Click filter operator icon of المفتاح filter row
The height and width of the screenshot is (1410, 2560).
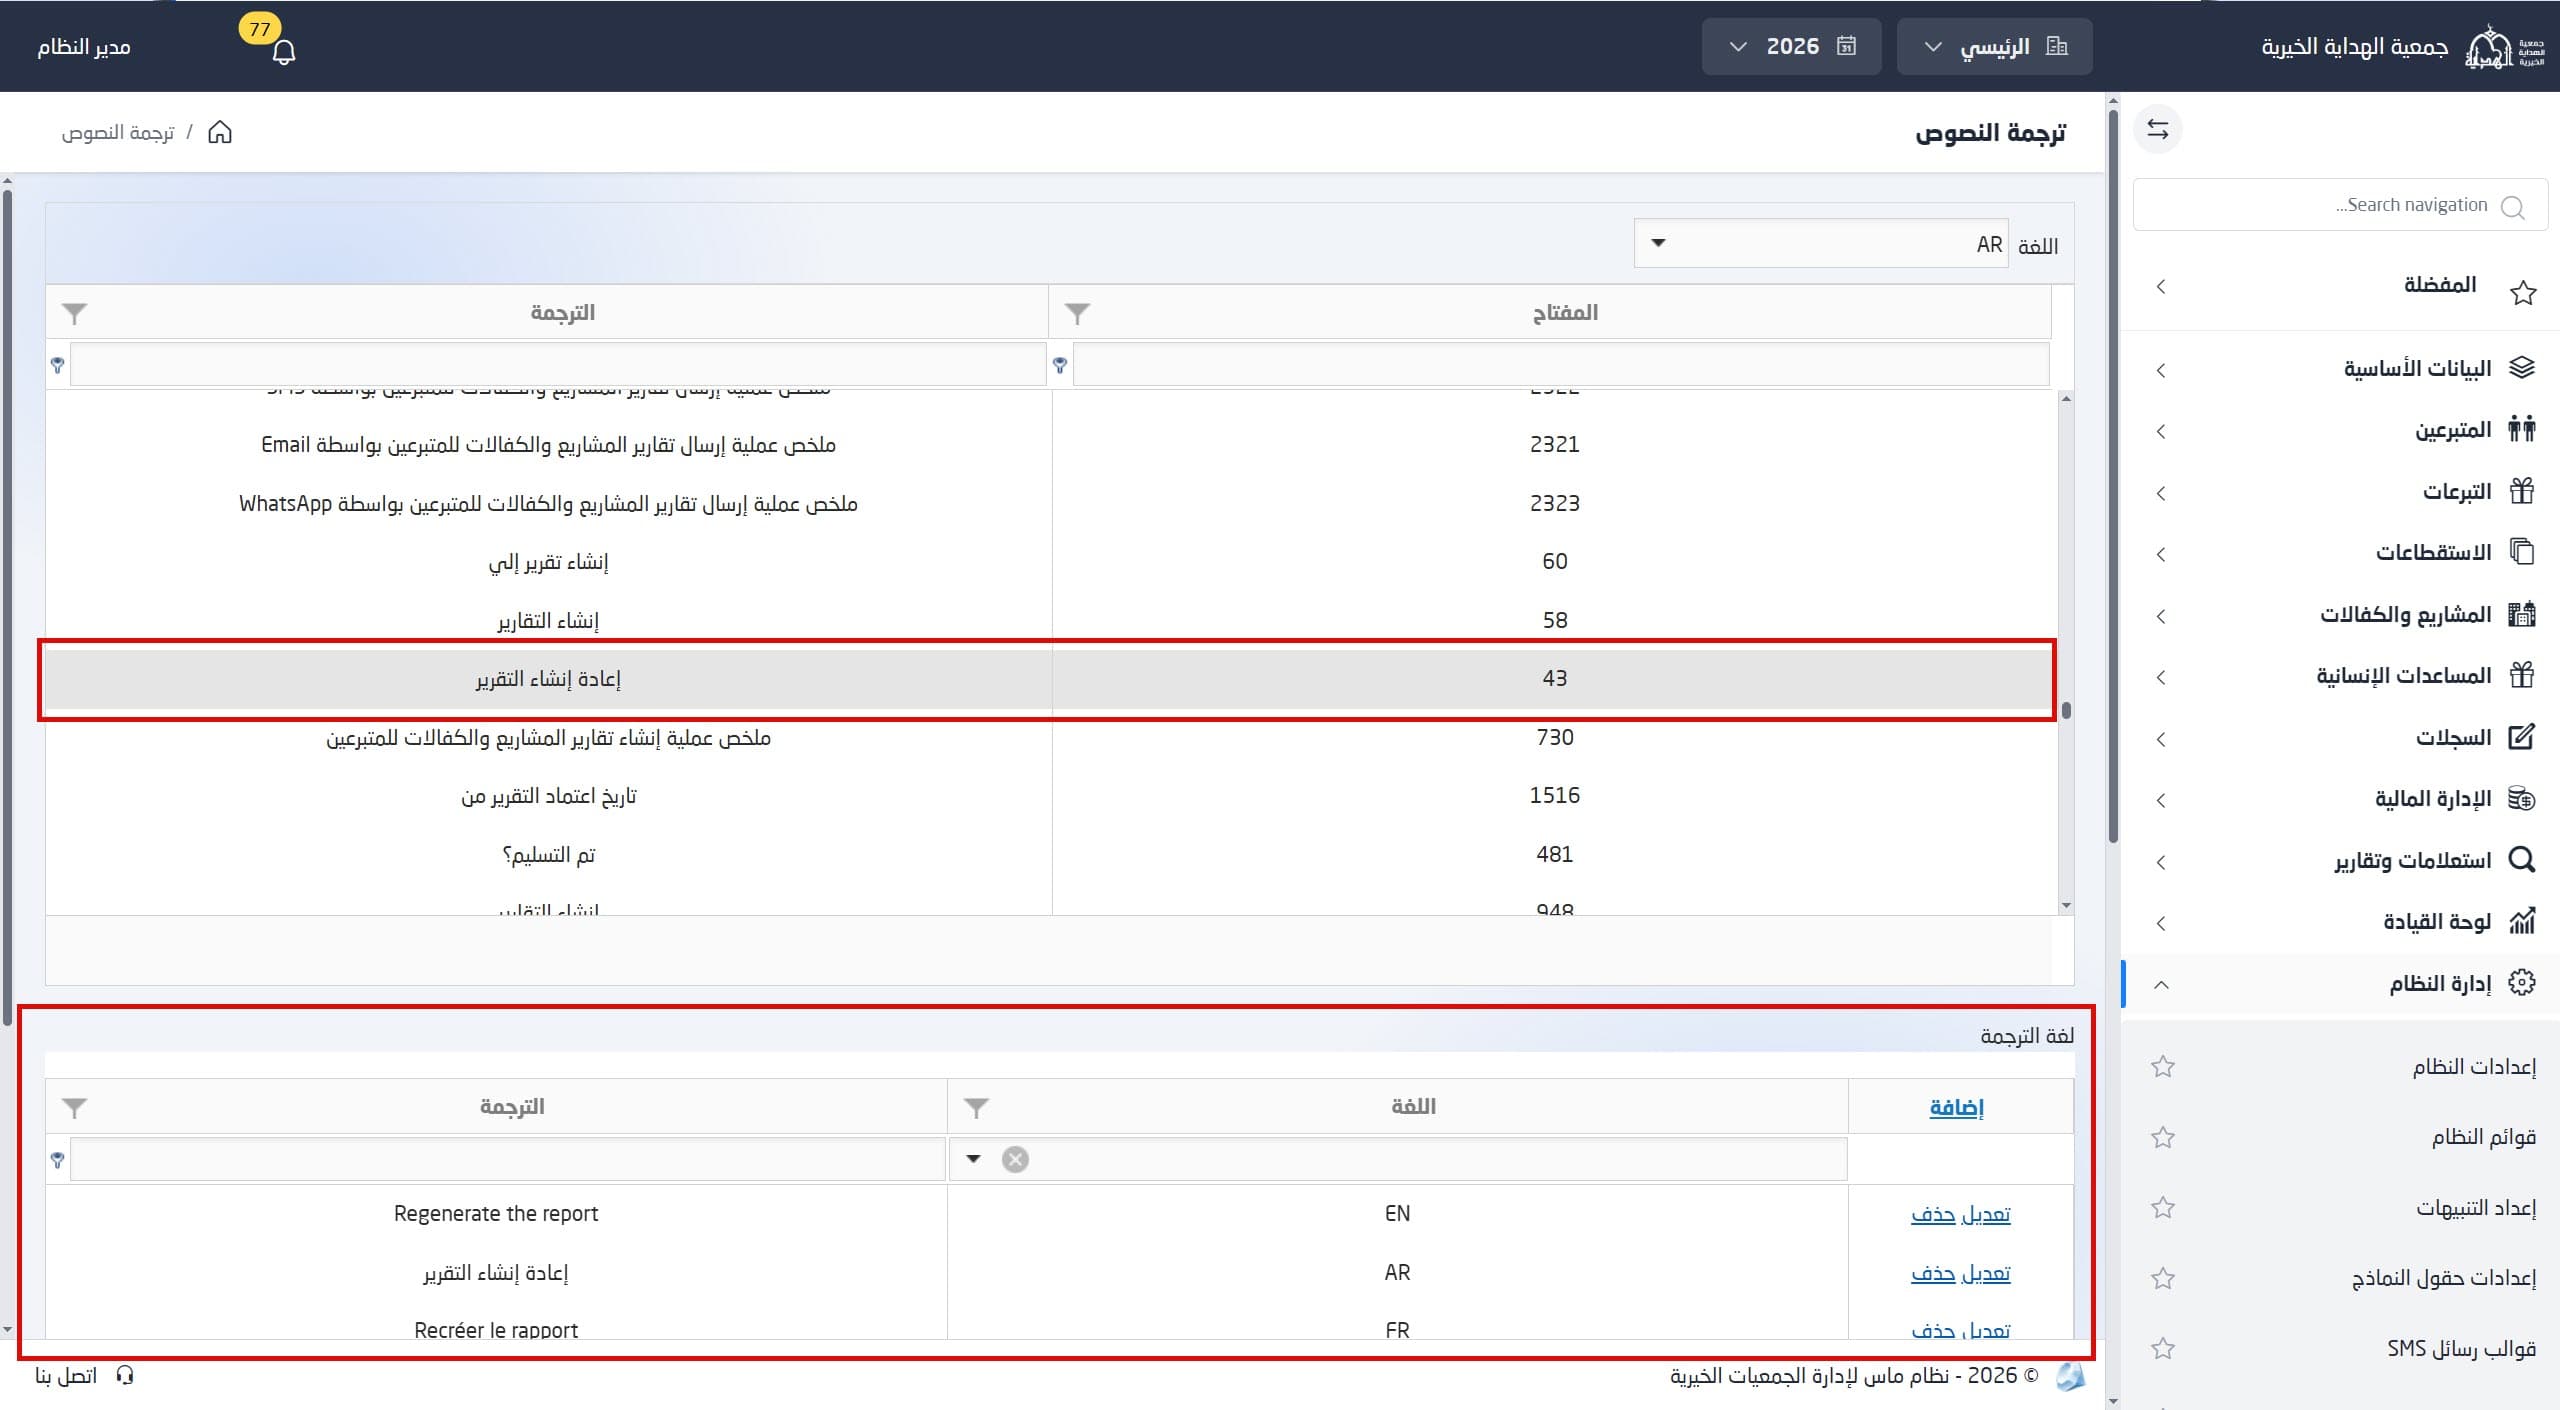pyautogui.click(x=1060, y=365)
